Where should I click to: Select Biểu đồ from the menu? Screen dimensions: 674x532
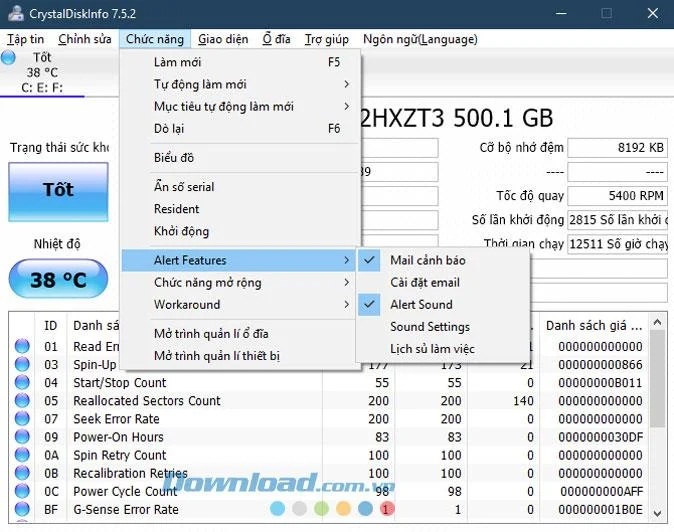pos(241,158)
